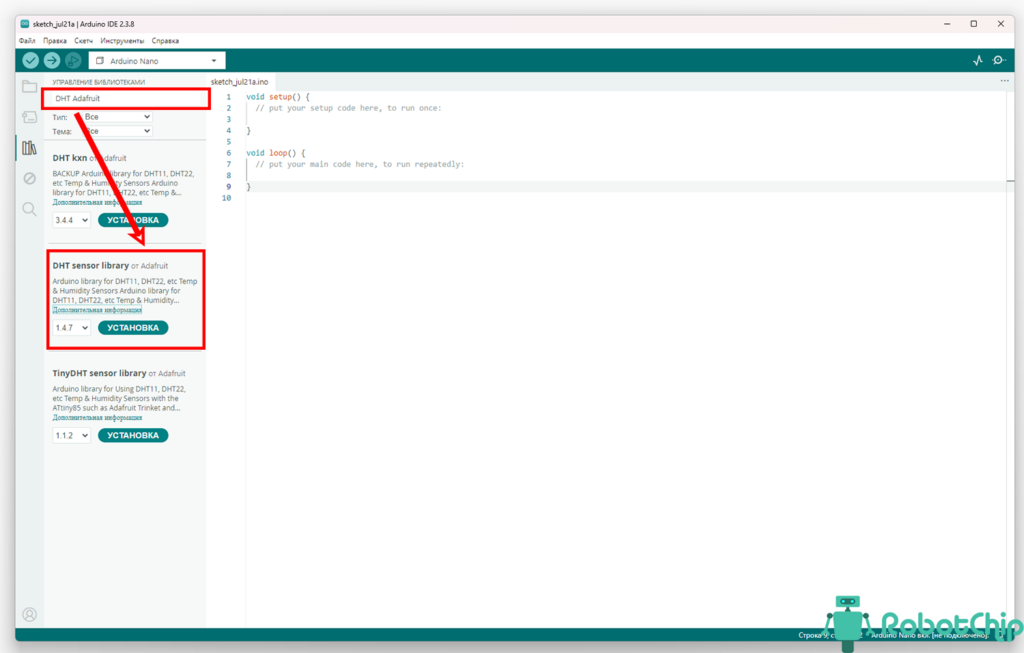Open the Инструменты menu

pyautogui.click(x=122, y=40)
